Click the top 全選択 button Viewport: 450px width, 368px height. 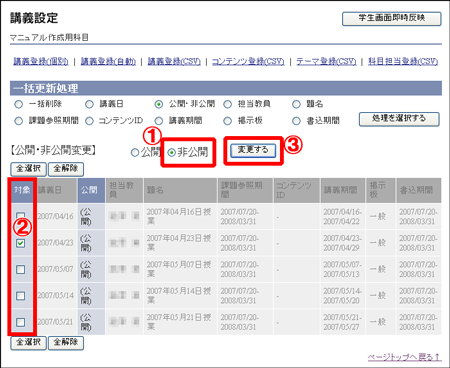click(28, 169)
